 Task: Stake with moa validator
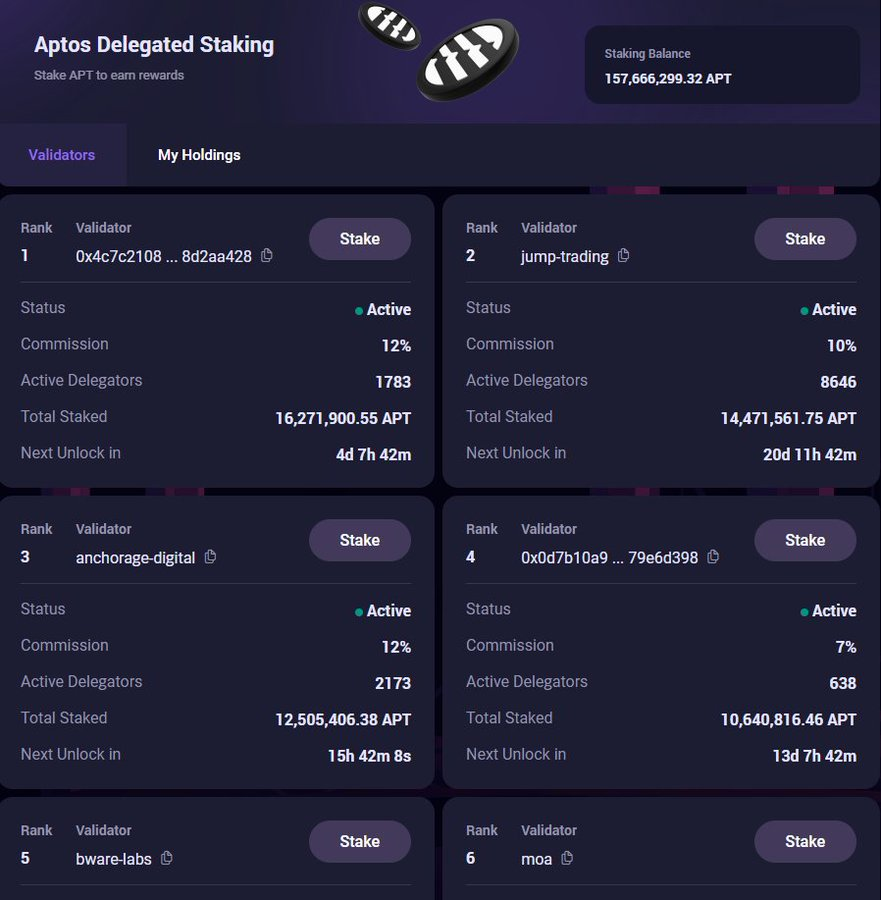(805, 841)
